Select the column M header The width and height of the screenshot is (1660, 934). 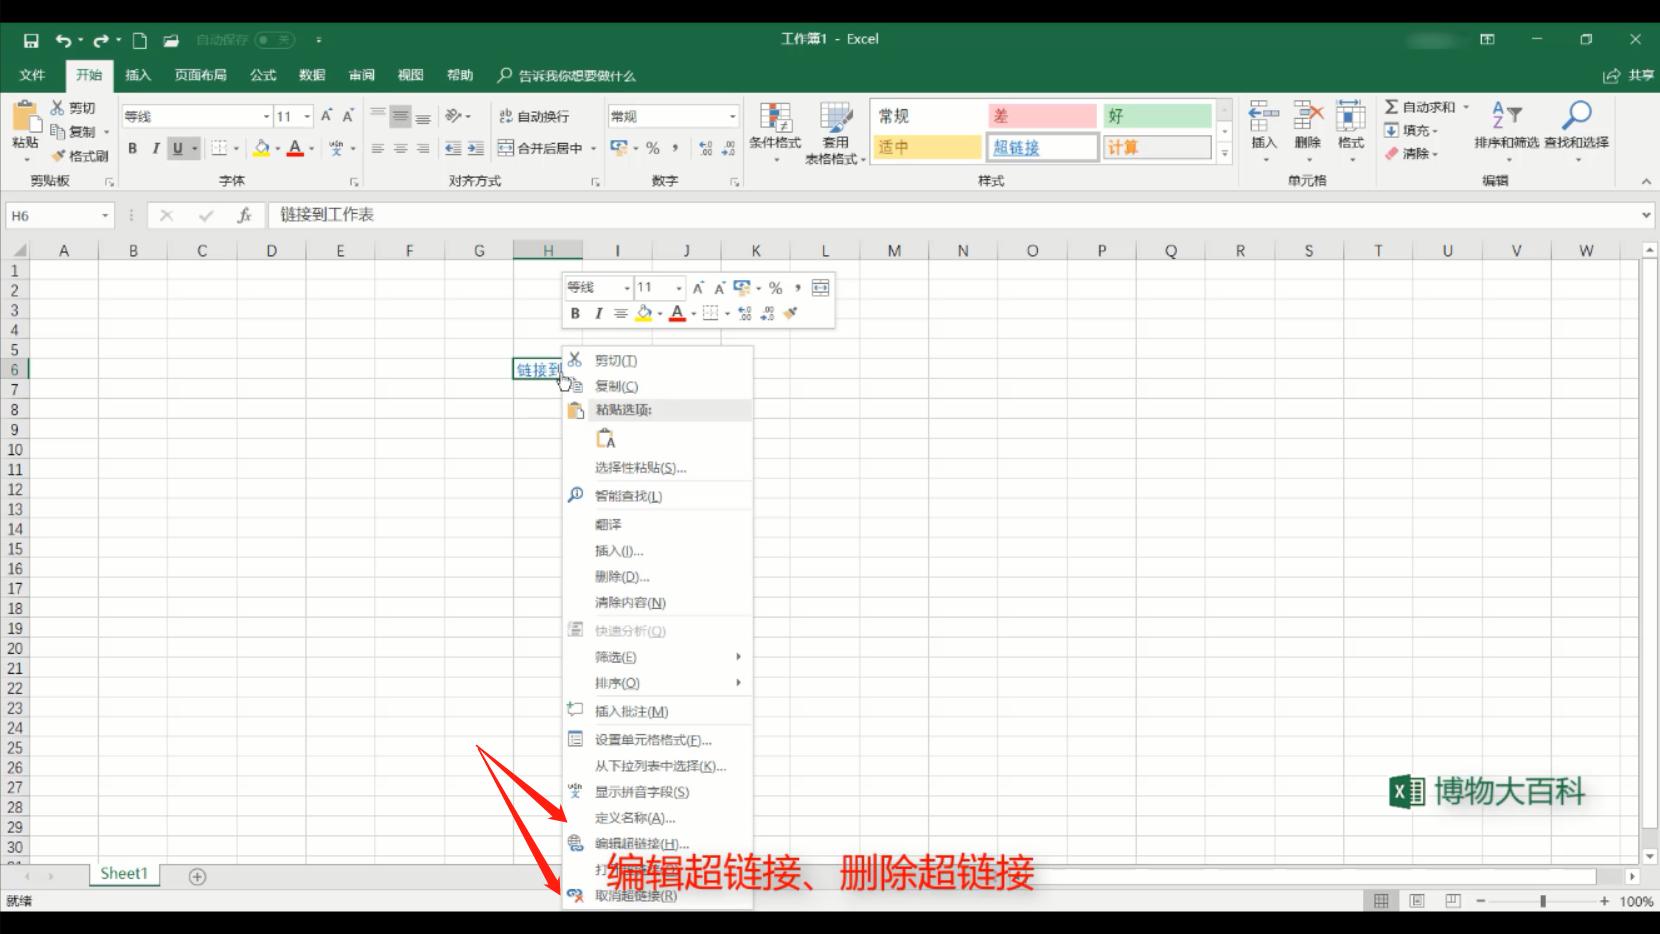pos(894,251)
